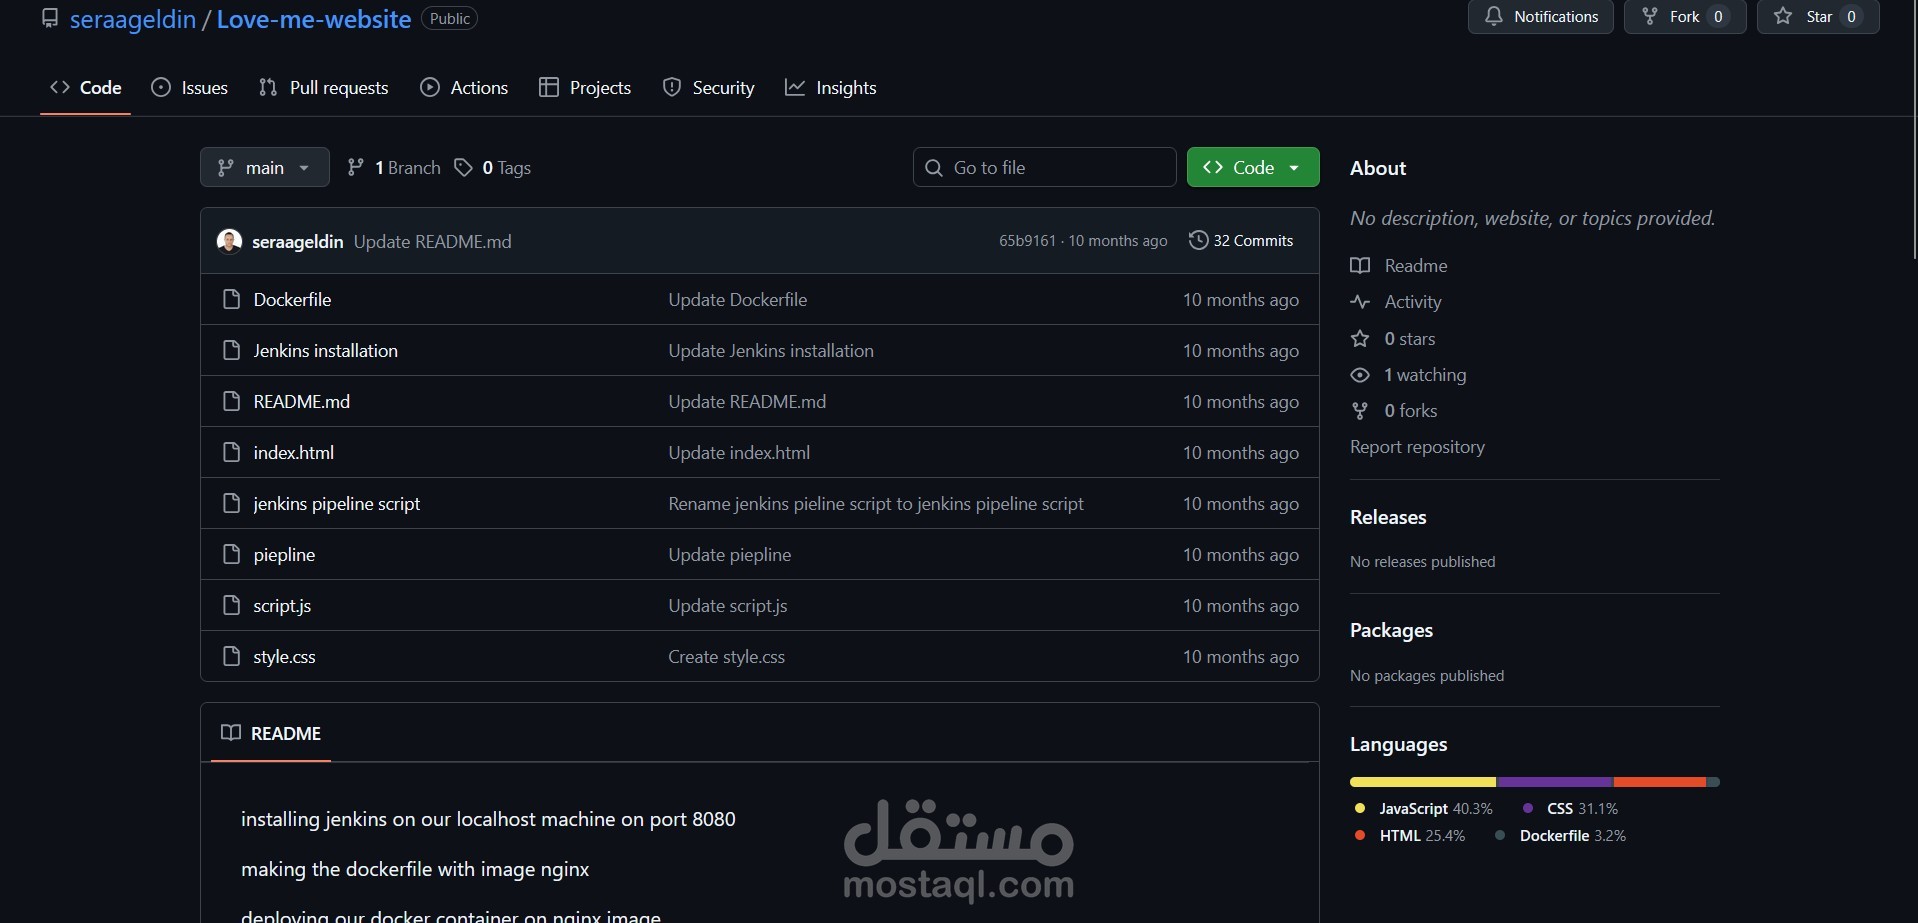Click the magnifier icon in Go to file
Screen dimensions: 1918x923
(934, 167)
